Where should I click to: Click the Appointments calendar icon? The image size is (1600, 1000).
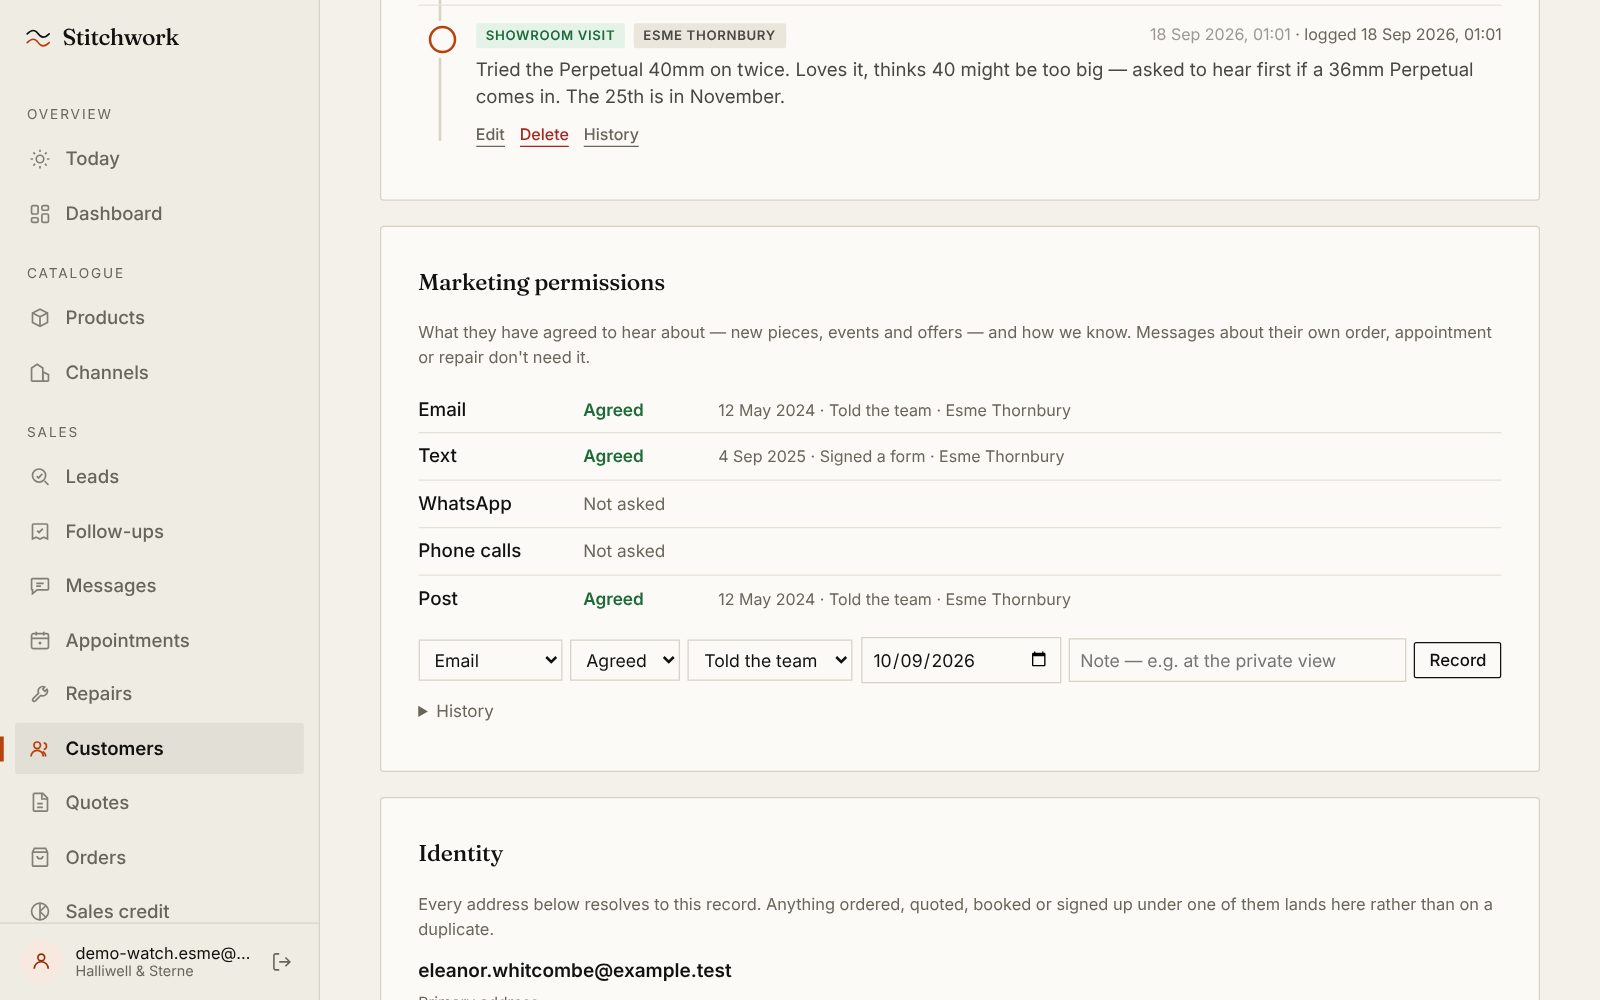(x=40, y=641)
